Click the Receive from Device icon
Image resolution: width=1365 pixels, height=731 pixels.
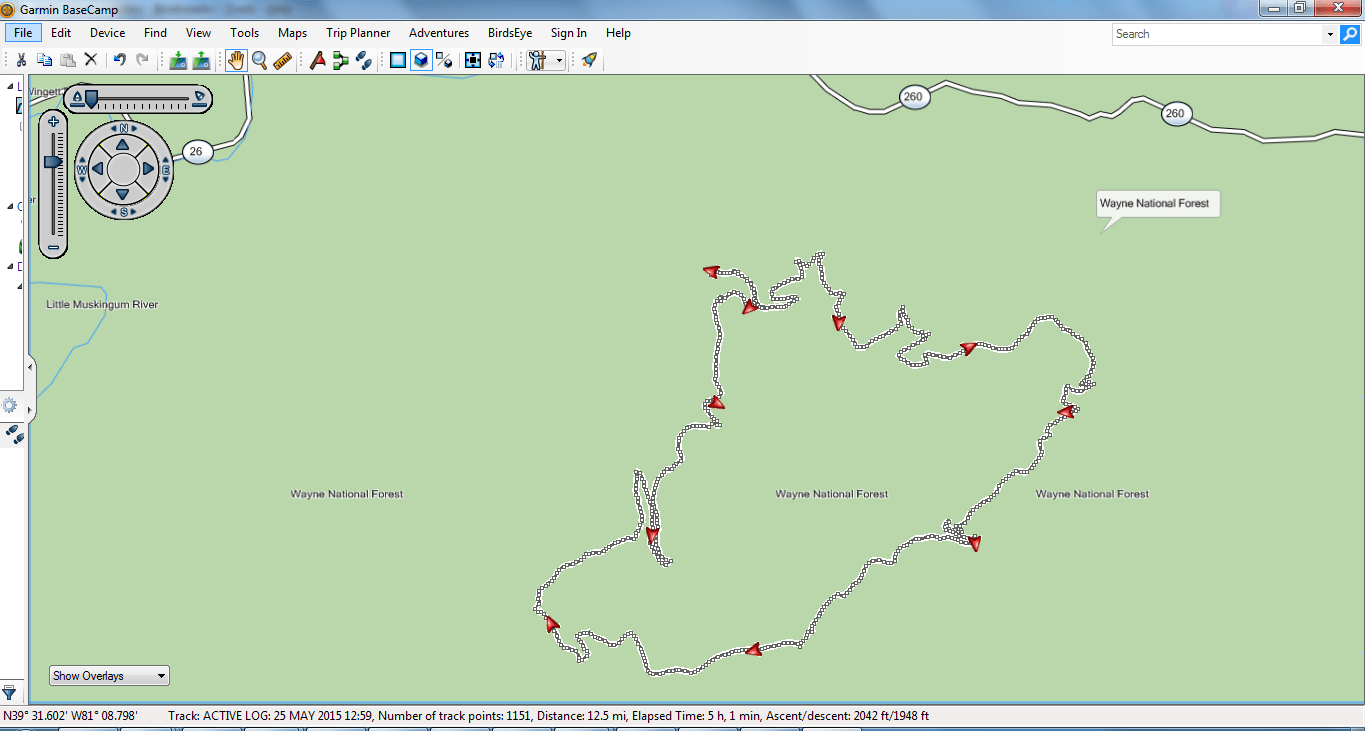(178, 60)
